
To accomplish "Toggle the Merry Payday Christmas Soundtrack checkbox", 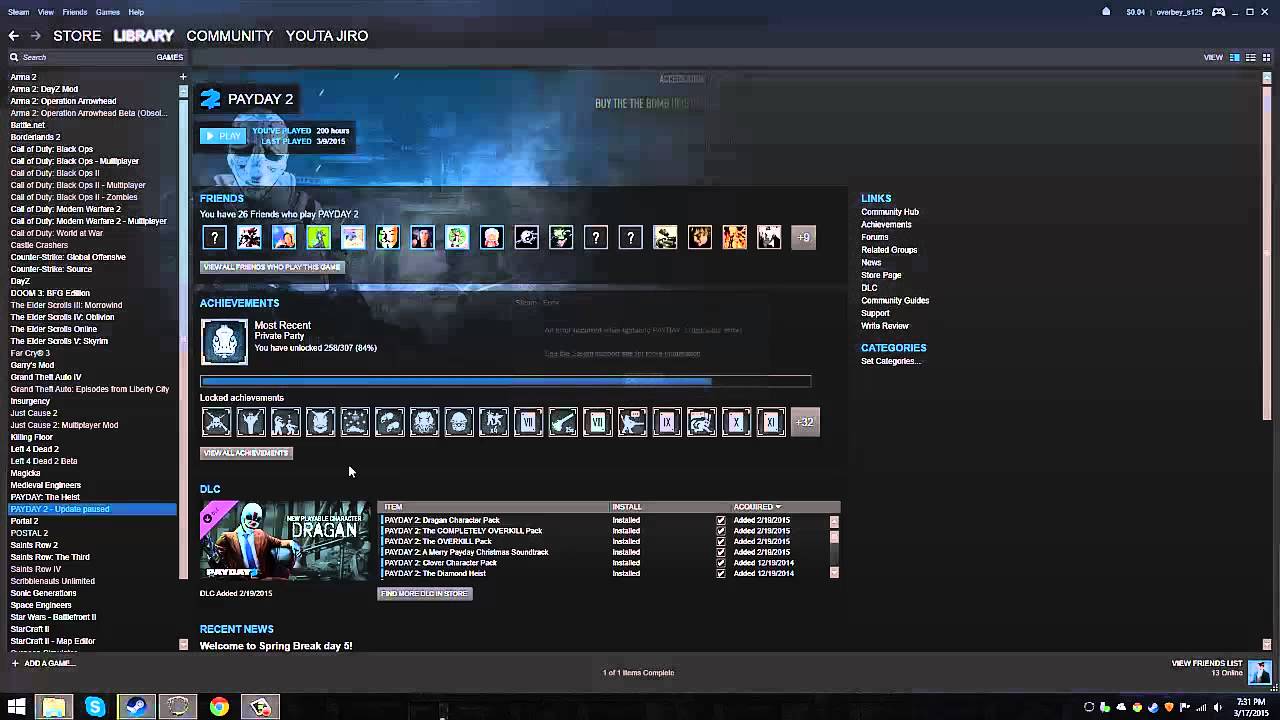I will point(721,552).
